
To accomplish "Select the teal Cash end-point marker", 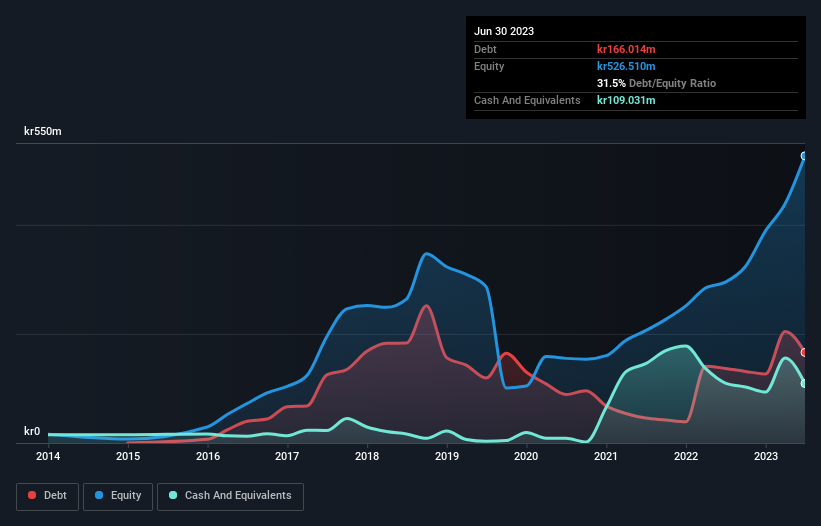I will pyautogui.click(x=804, y=384).
